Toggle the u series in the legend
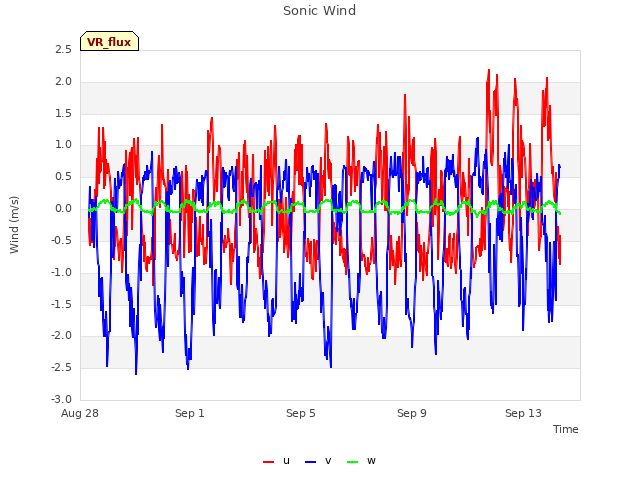Viewport: 640px width, 480px height. pyautogui.click(x=277, y=461)
